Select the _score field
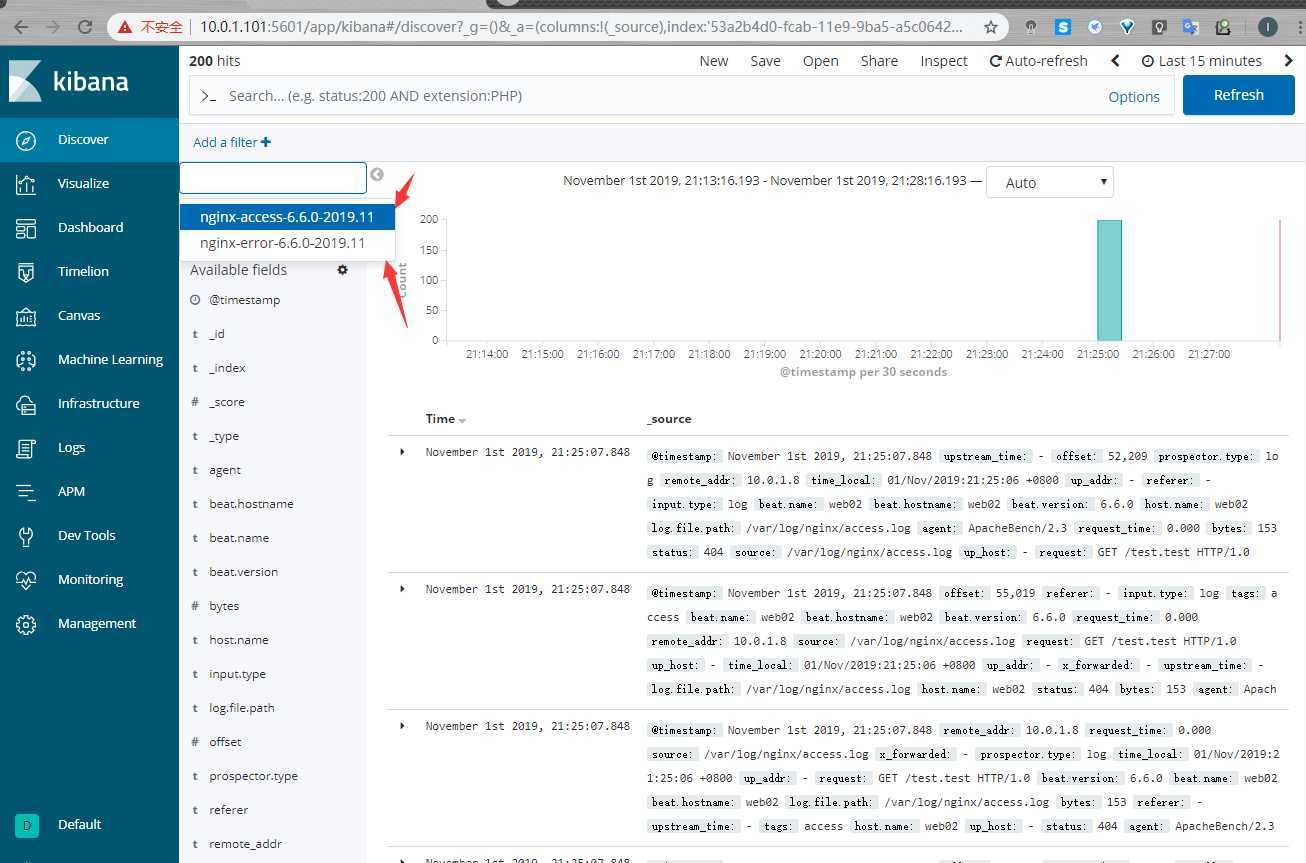1306x863 pixels. (226, 402)
